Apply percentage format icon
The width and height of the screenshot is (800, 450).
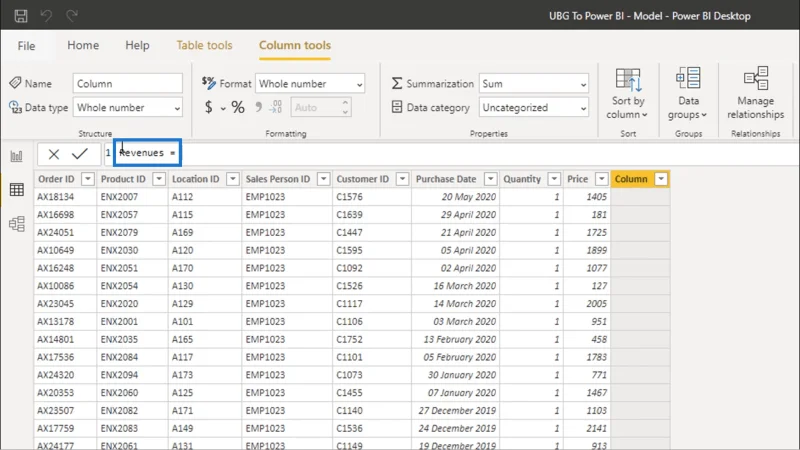pyautogui.click(x=238, y=107)
